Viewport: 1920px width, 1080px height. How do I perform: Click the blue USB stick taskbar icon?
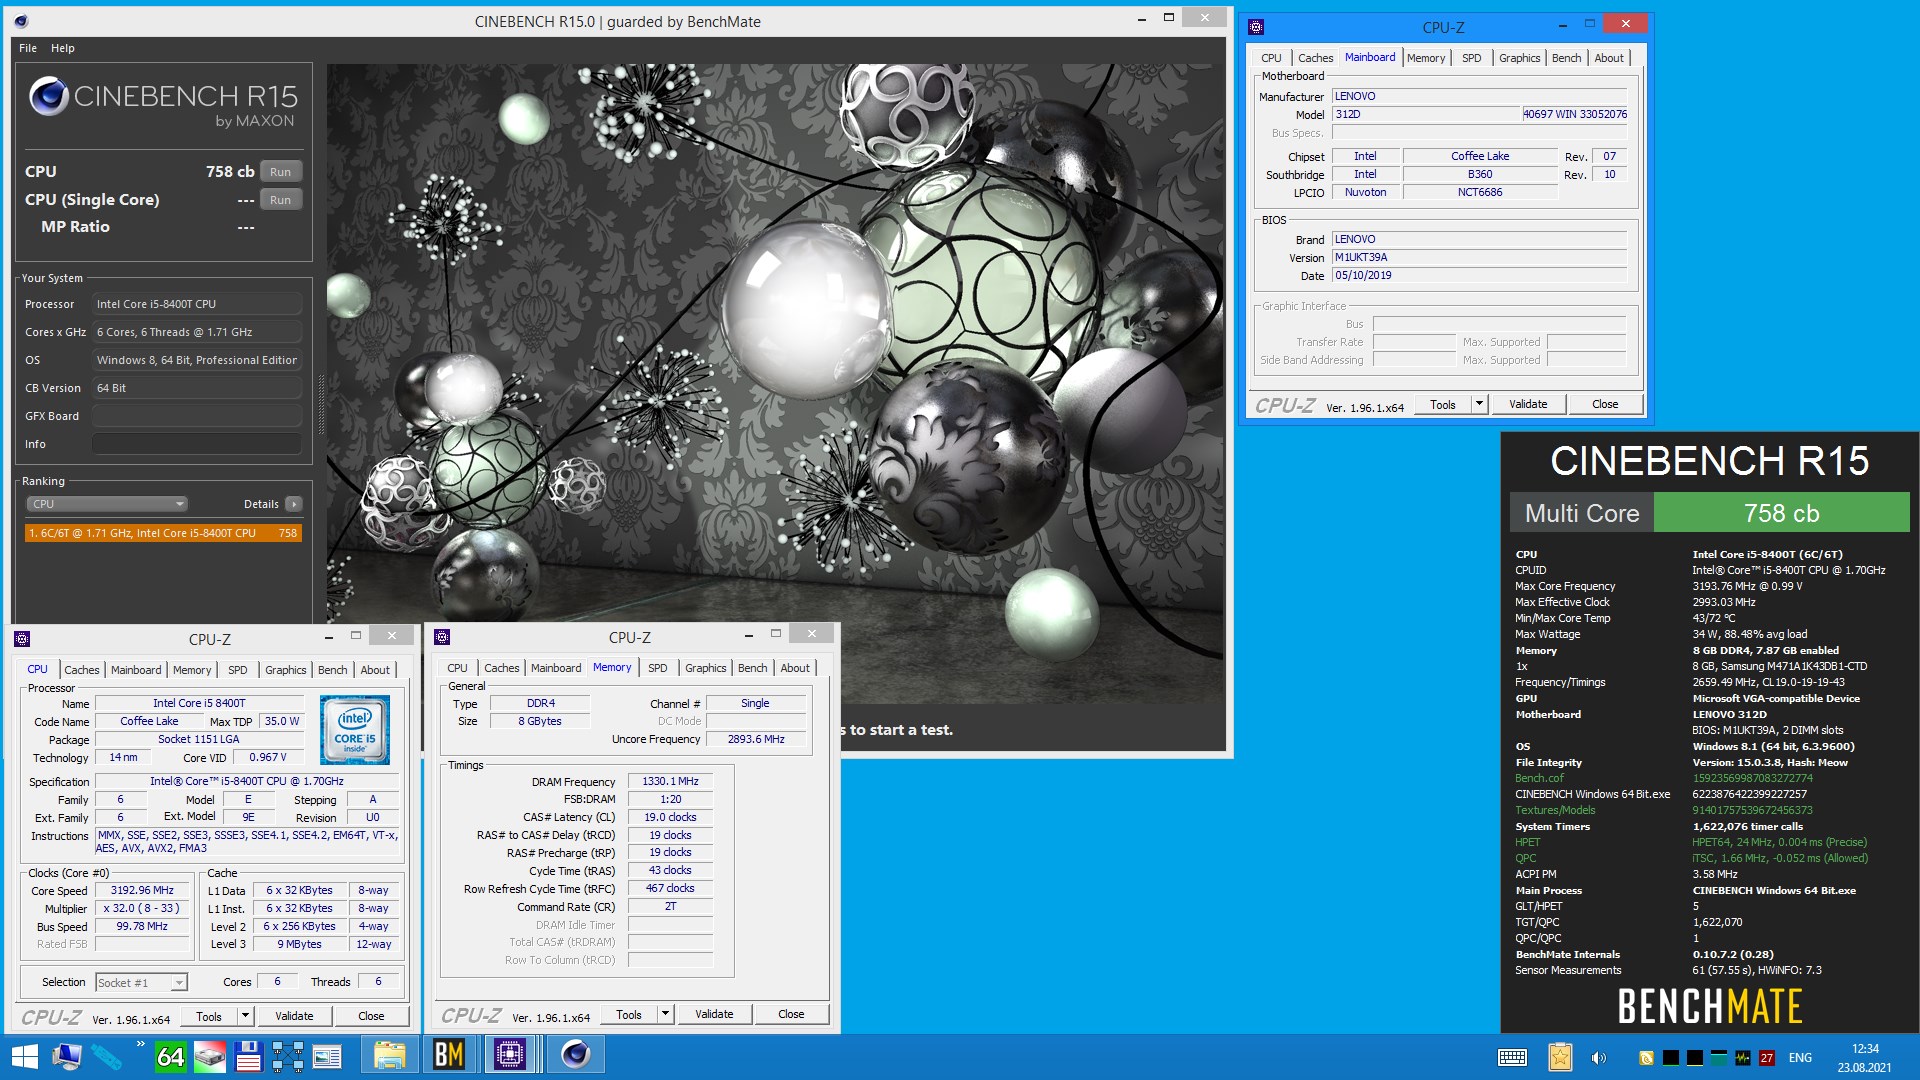pos(106,1056)
